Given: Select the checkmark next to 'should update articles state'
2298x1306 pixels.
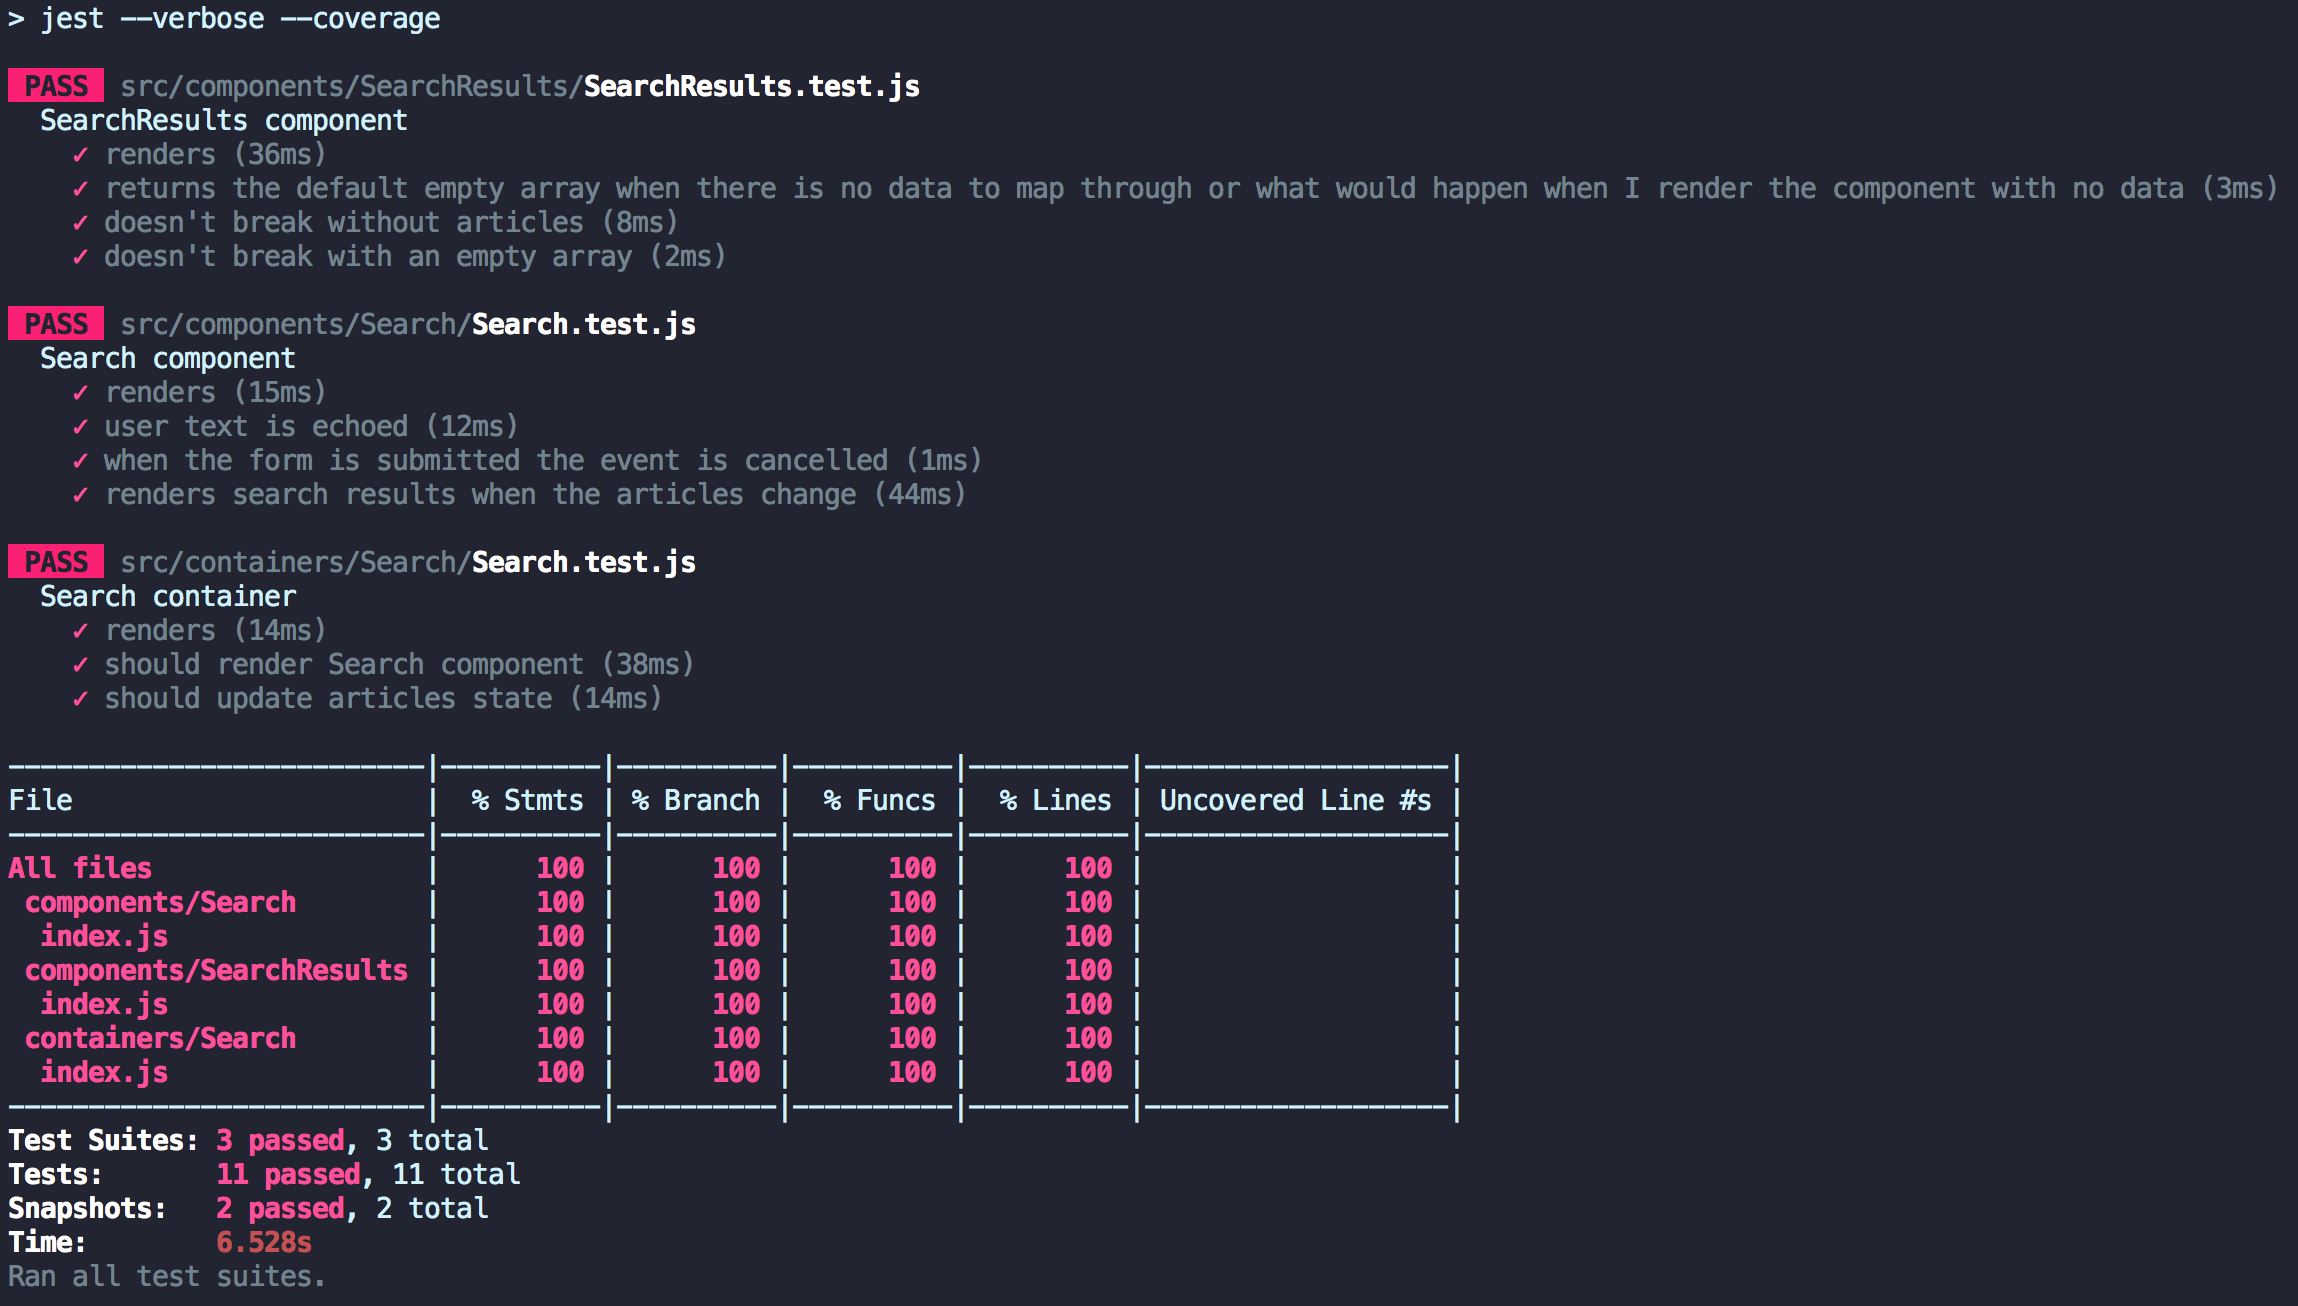Looking at the screenshot, I should (x=82, y=698).
